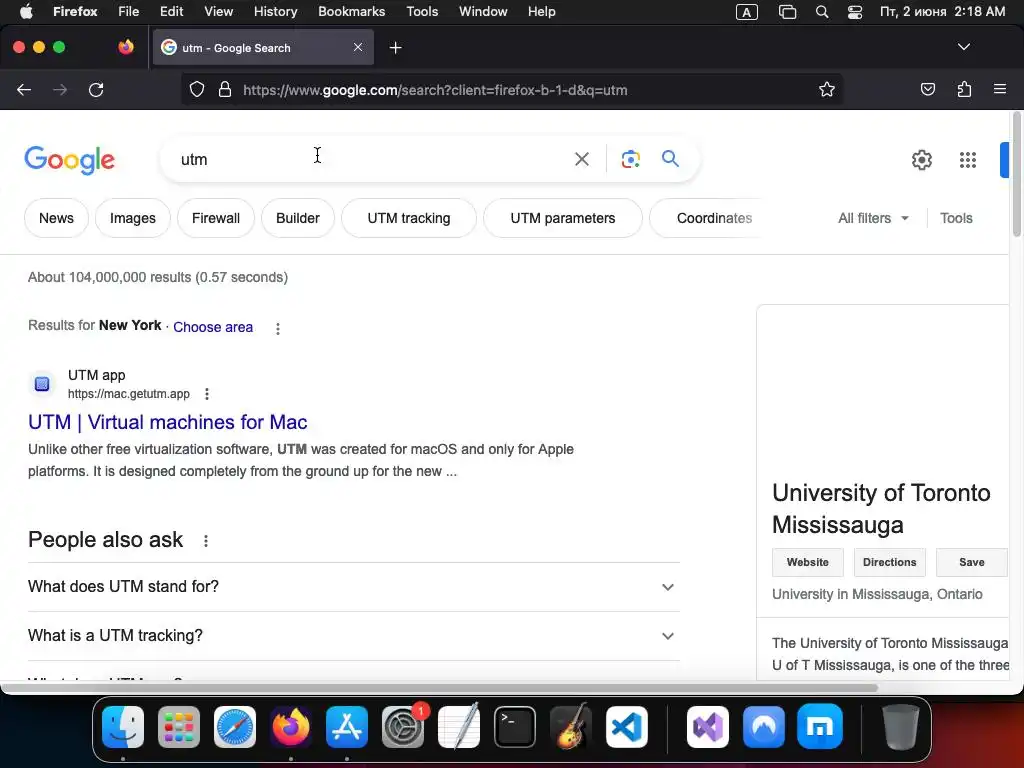
Task: Expand What is a UTM tracking?
Action: pyautogui.click(x=354, y=635)
